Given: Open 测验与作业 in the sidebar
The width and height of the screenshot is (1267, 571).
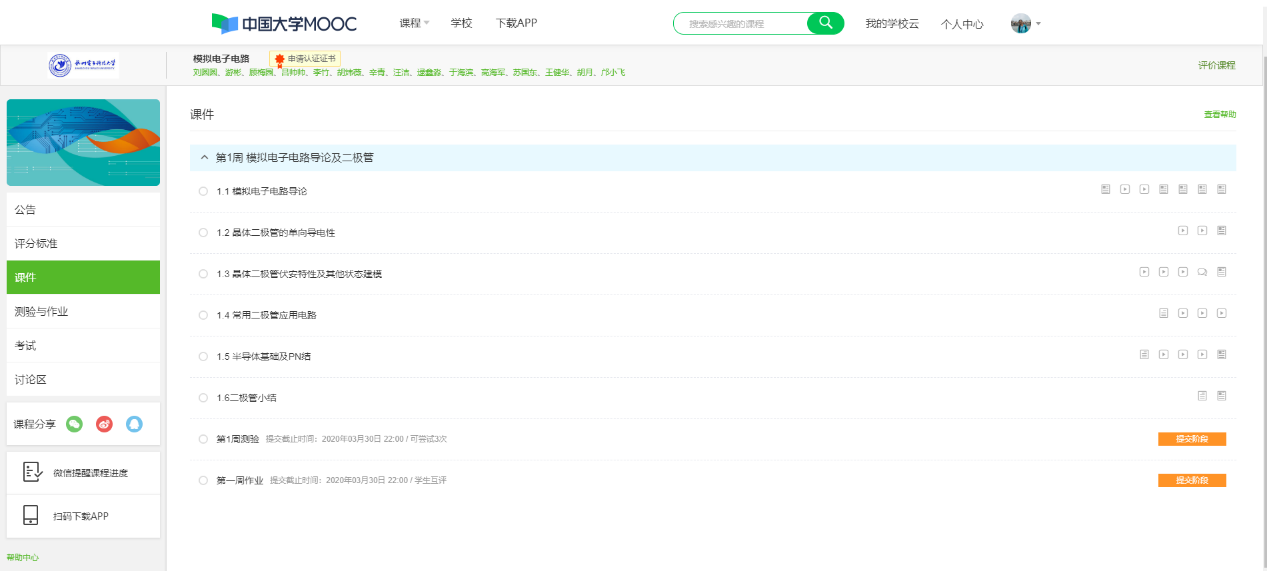Looking at the screenshot, I should pos(83,311).
